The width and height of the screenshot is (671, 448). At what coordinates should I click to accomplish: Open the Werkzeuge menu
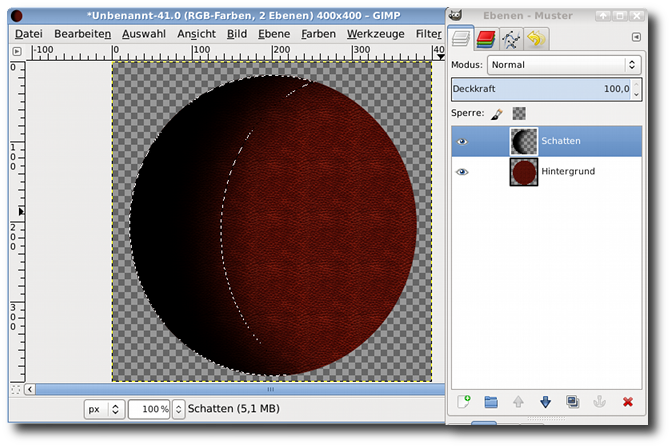[x=377, y=33]
